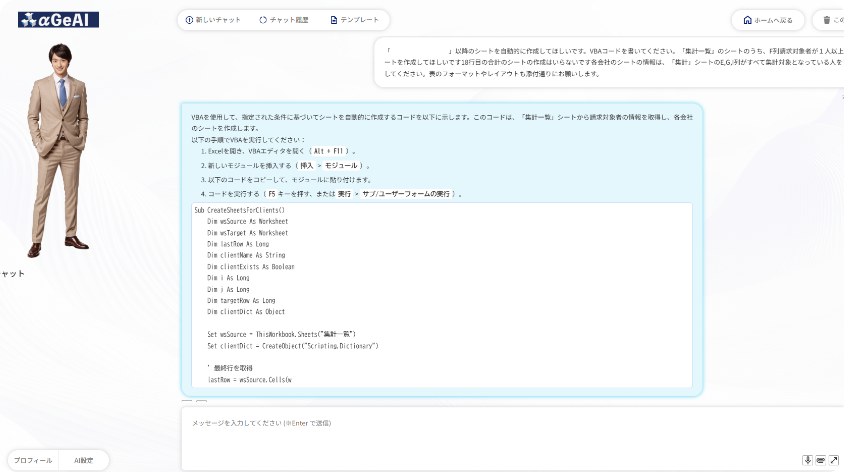Open the templates (テンプレート) menu
Image resolution: width=844 pixels, height=472 pixels.
coord(355,20)
